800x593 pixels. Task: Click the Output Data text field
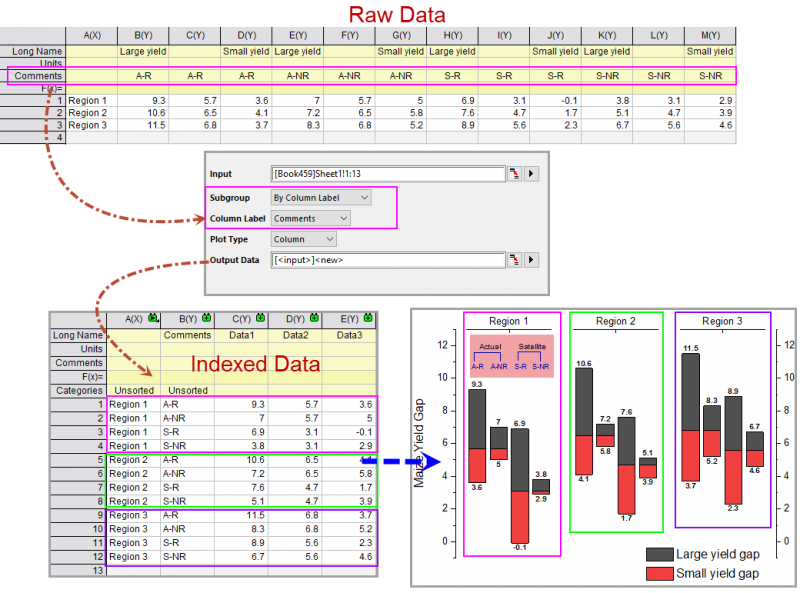388,260
